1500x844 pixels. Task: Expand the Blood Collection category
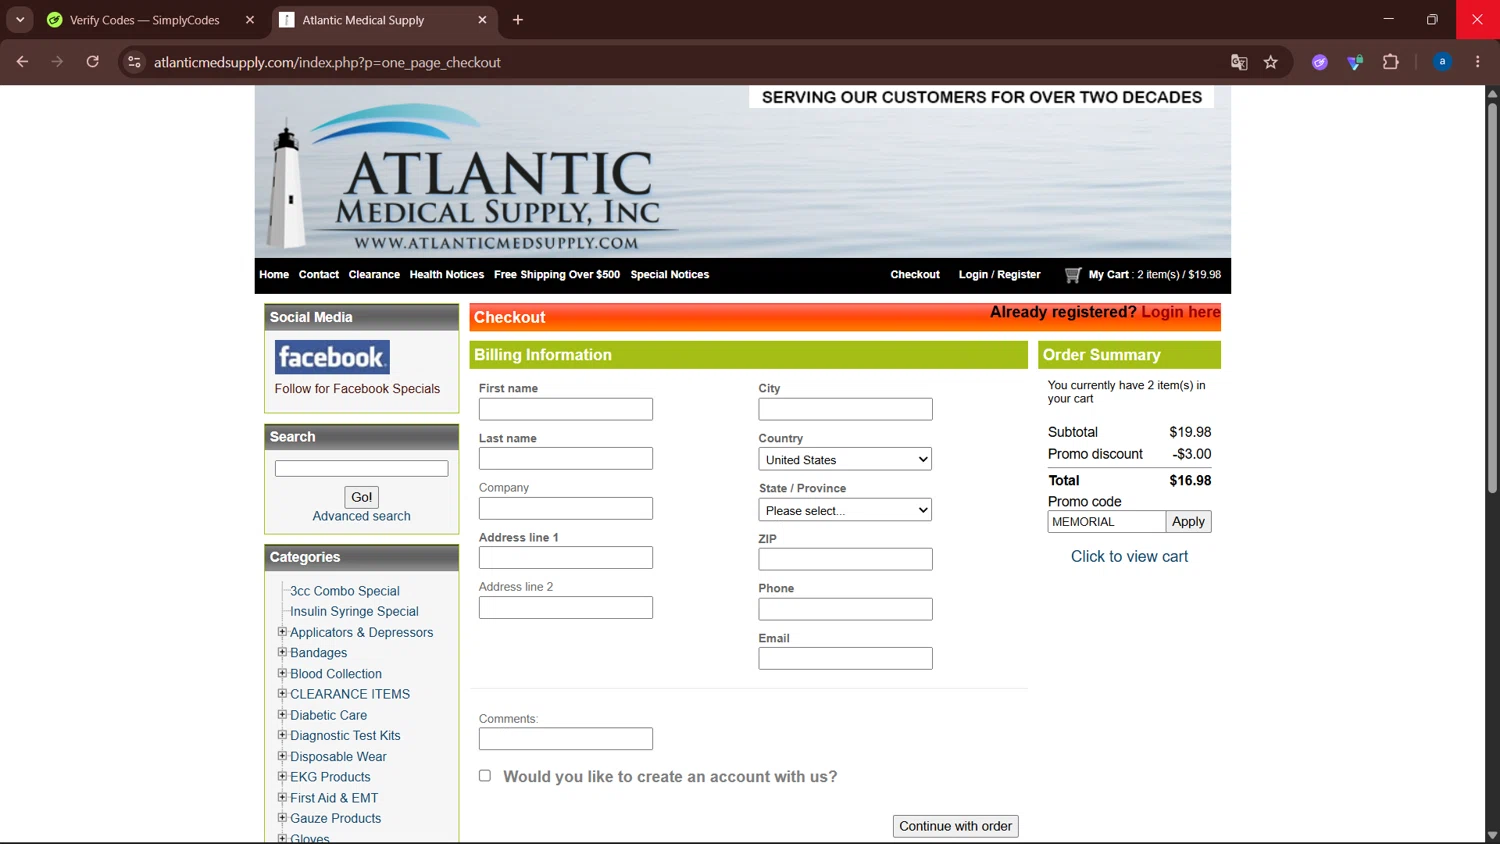click(282, 673)
